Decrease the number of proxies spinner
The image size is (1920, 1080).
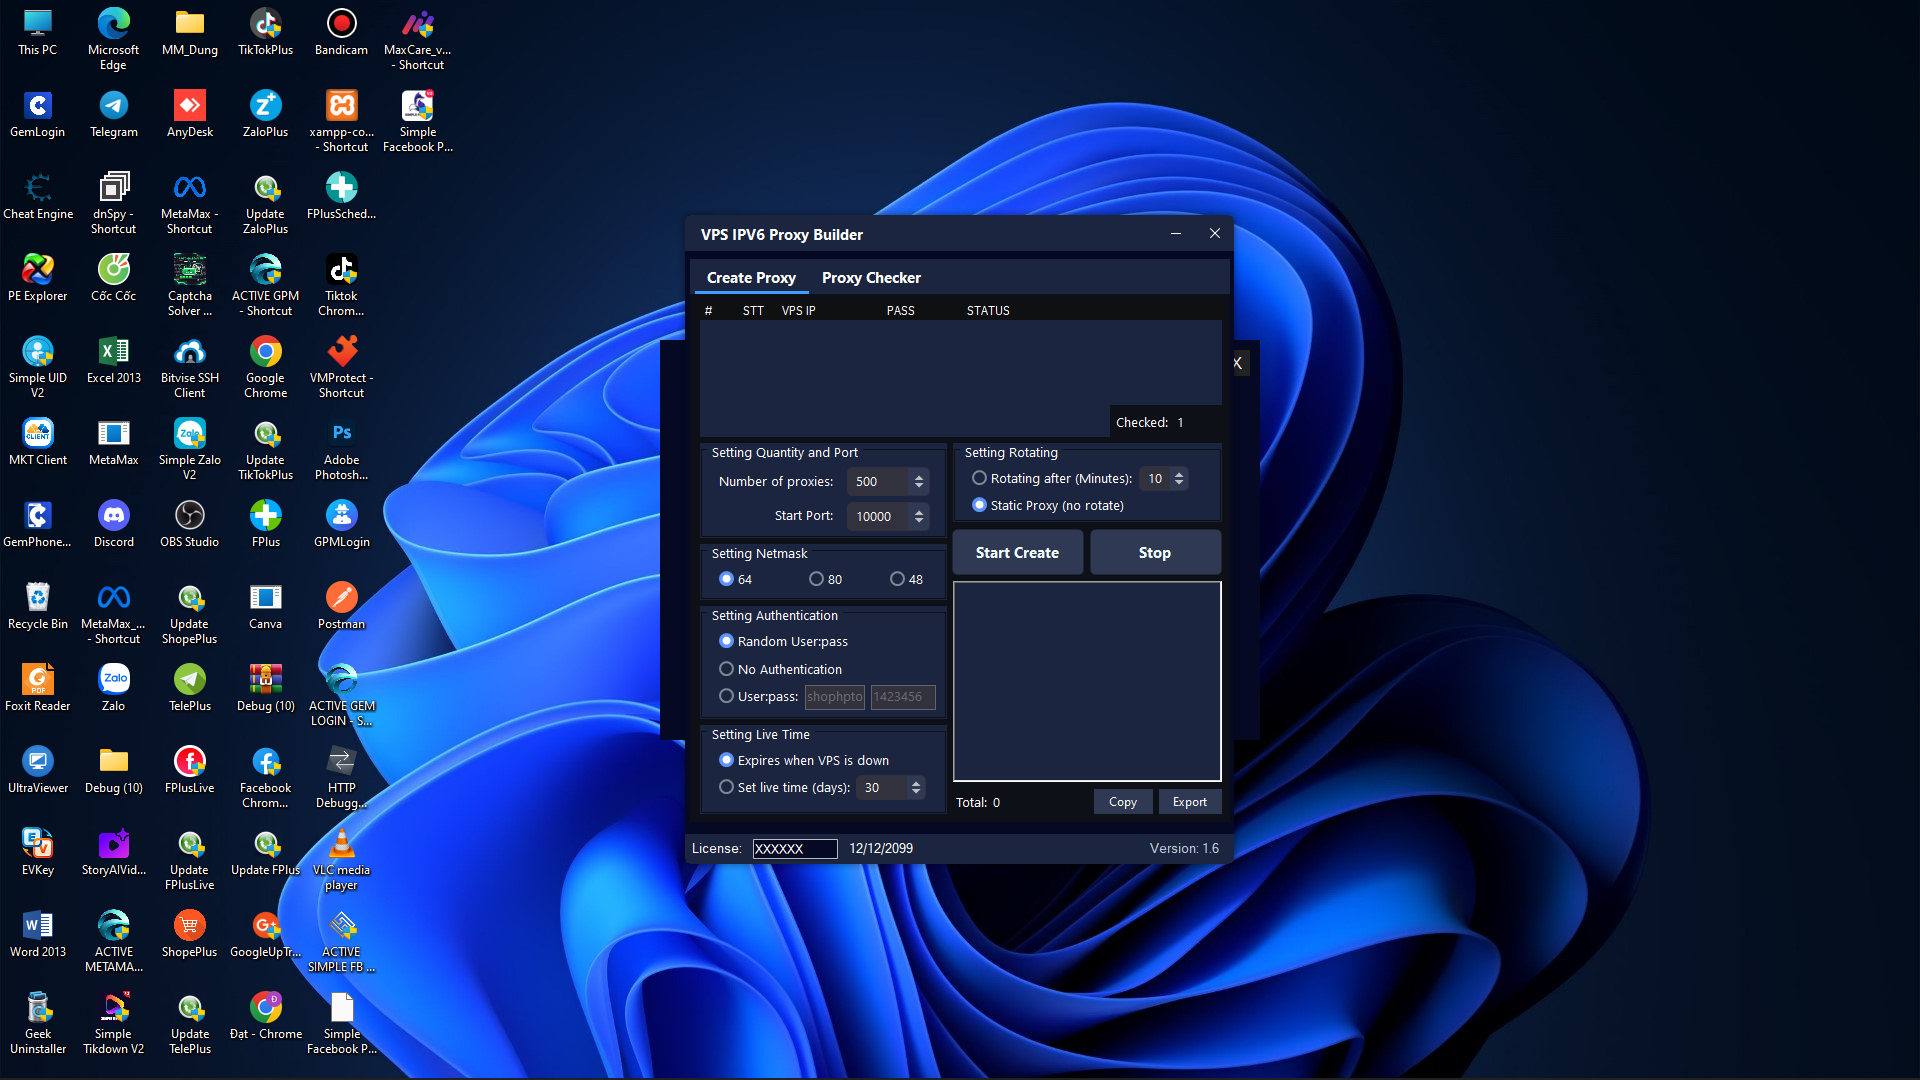(x=919, y=487)
